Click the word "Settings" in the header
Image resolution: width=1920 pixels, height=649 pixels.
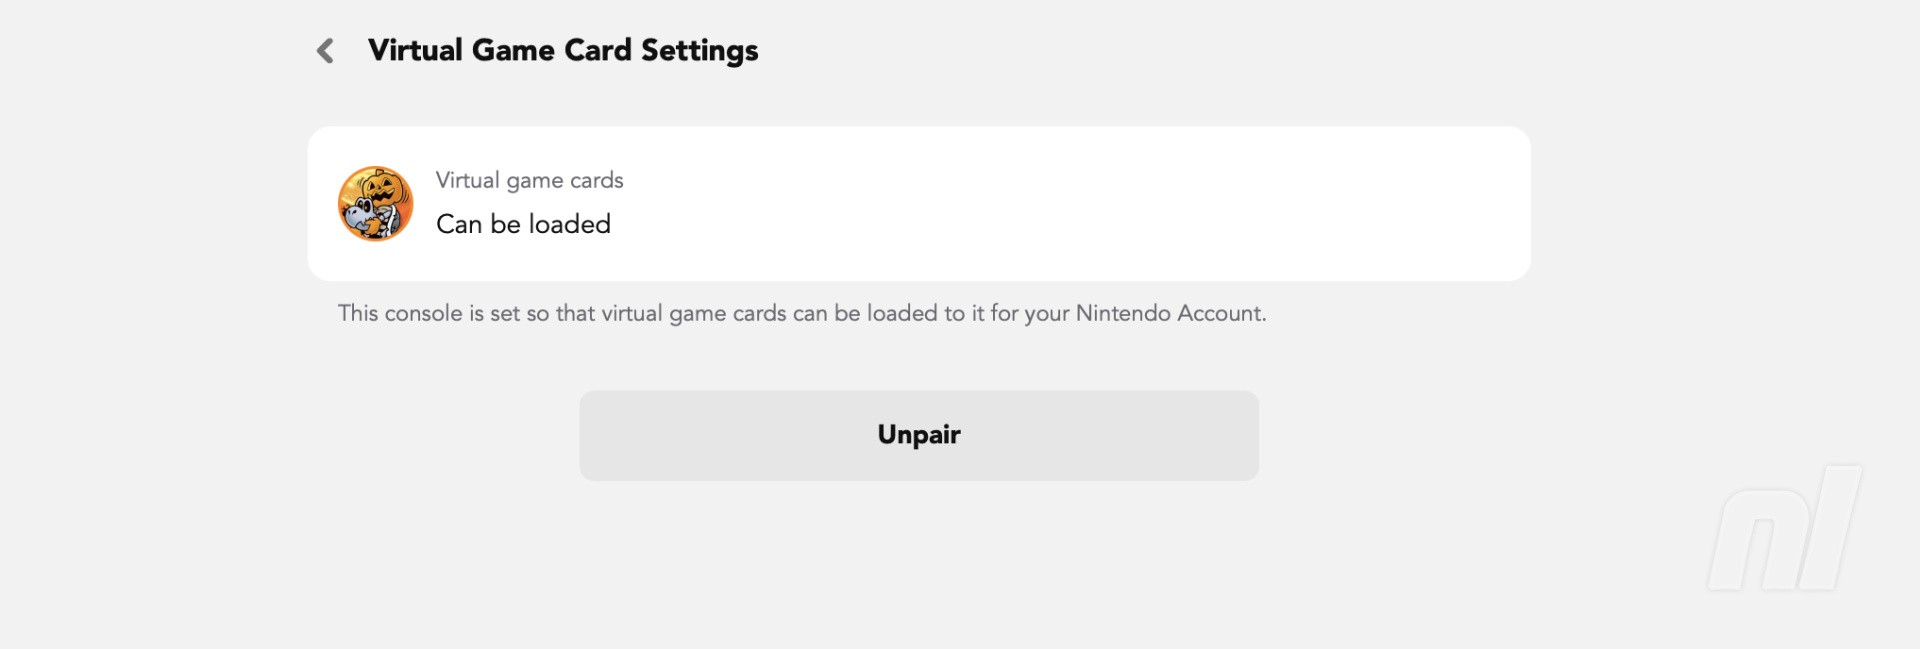699,50
